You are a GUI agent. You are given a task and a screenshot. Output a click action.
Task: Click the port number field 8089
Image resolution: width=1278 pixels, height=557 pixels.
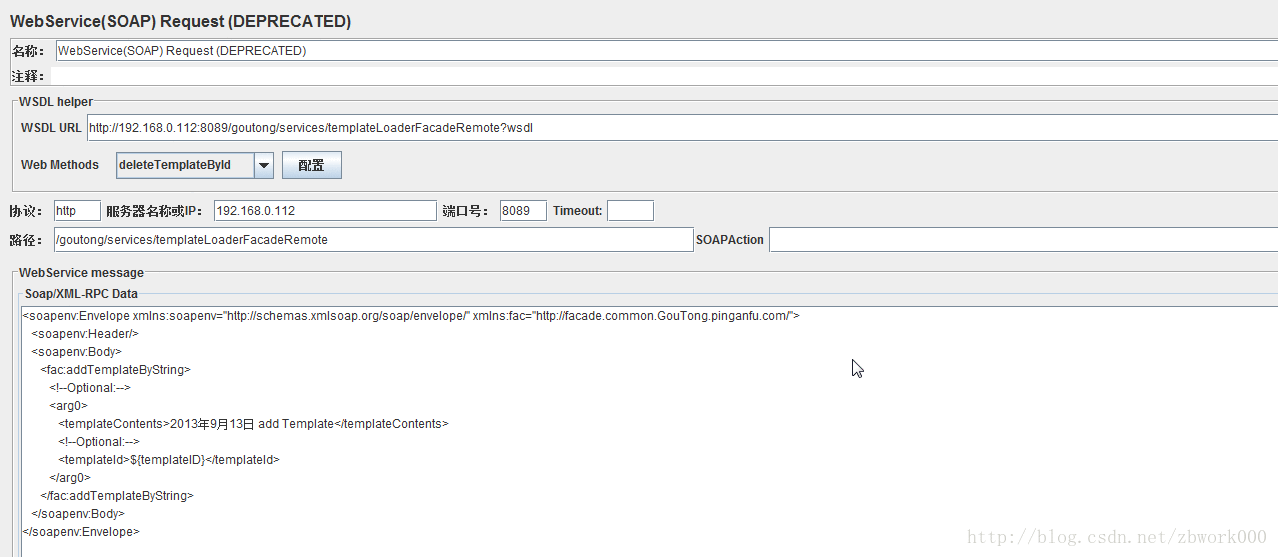click(523, 210)
